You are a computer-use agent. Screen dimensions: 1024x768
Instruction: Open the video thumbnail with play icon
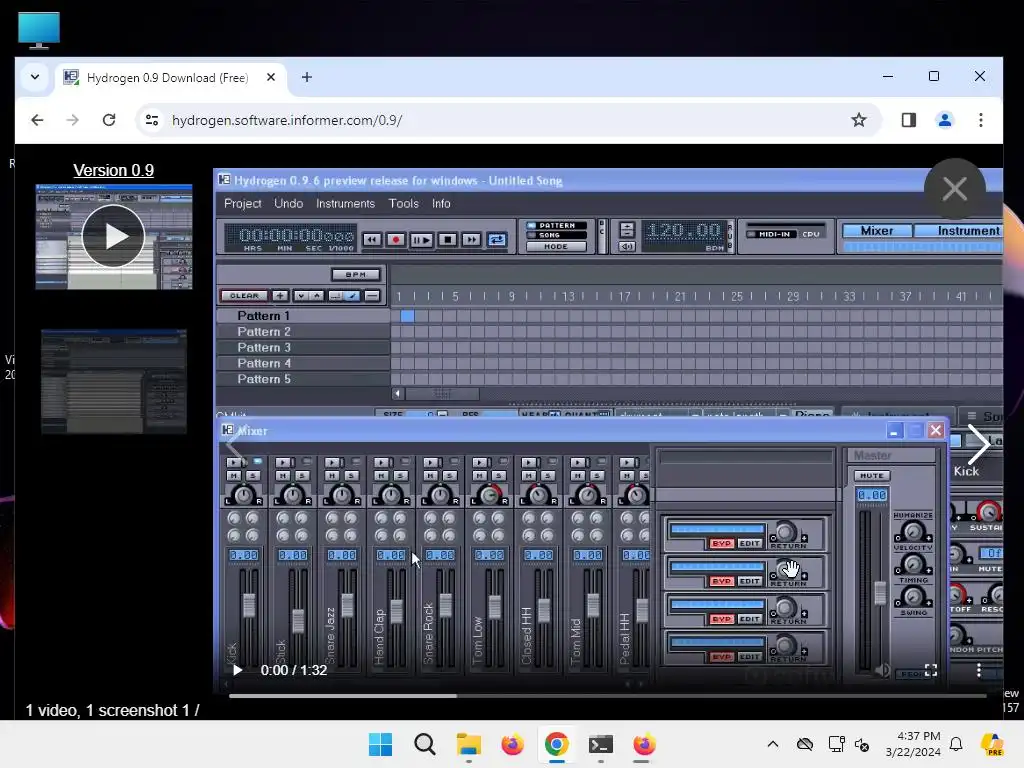114,236
